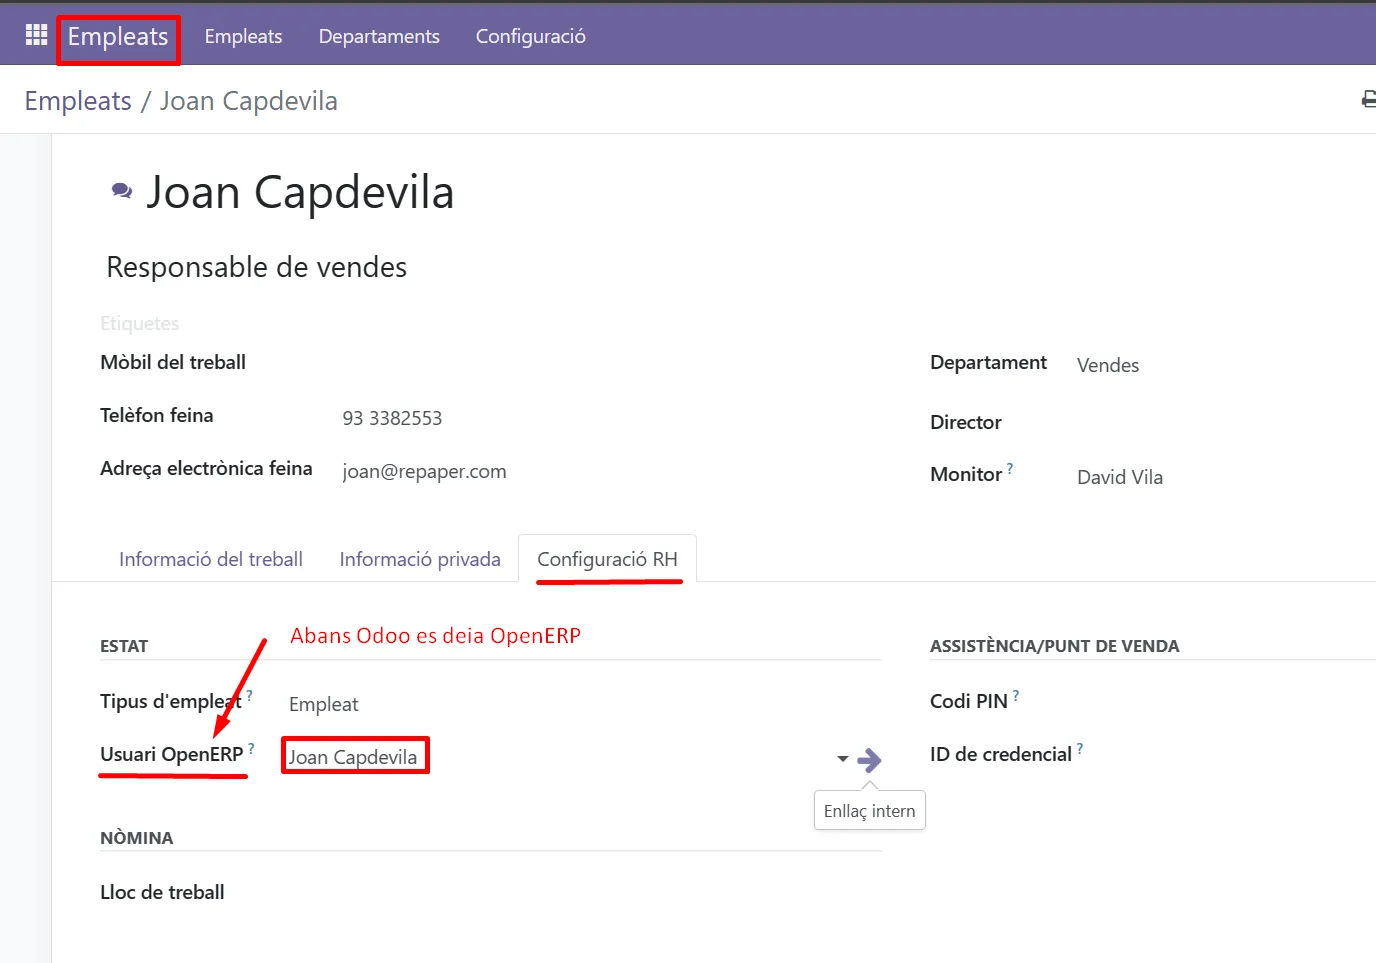Click the print icon at the top right
The height and width of the screenshot is (963, 1376).
click(1368, 99)
